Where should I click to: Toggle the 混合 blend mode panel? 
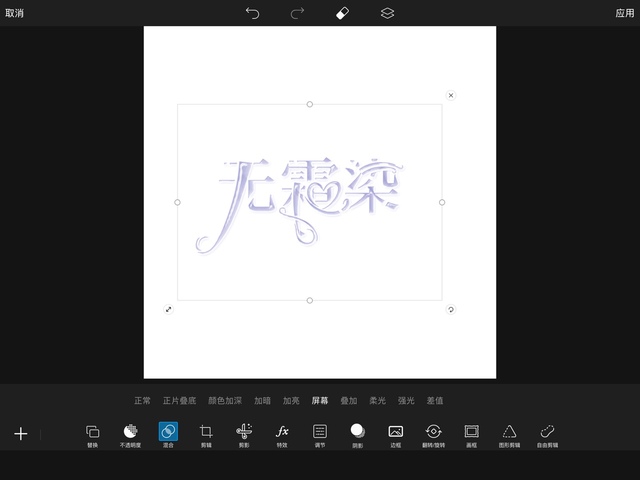(168, 434)
